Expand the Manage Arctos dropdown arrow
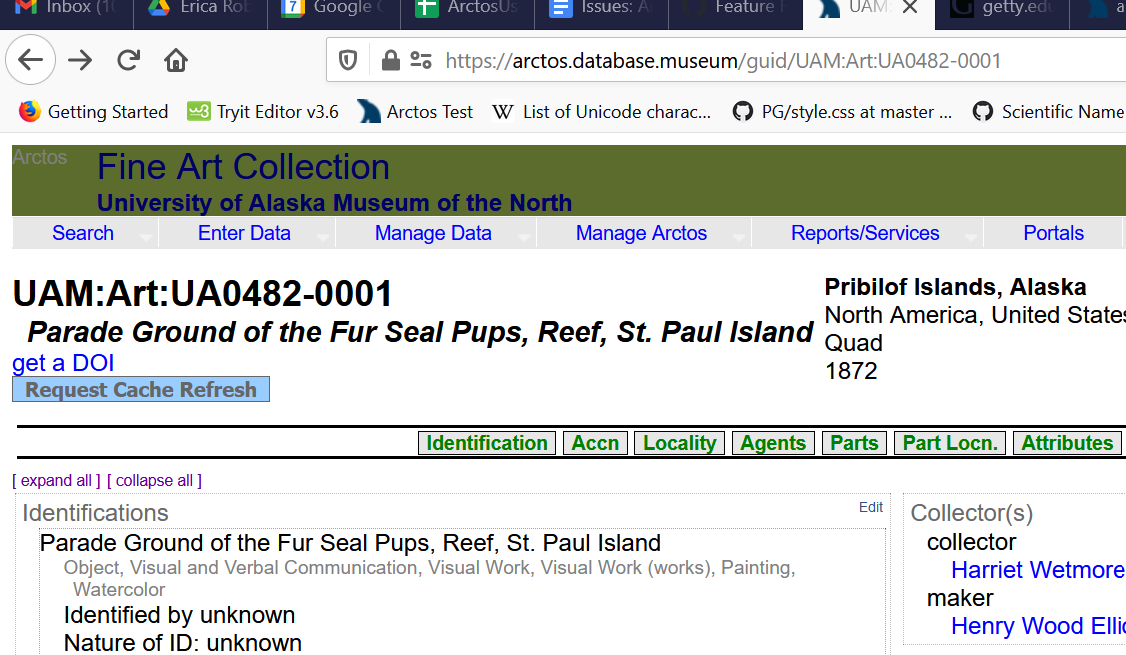The width and height of the screenshot is (1126, 655). pos(739,238)
